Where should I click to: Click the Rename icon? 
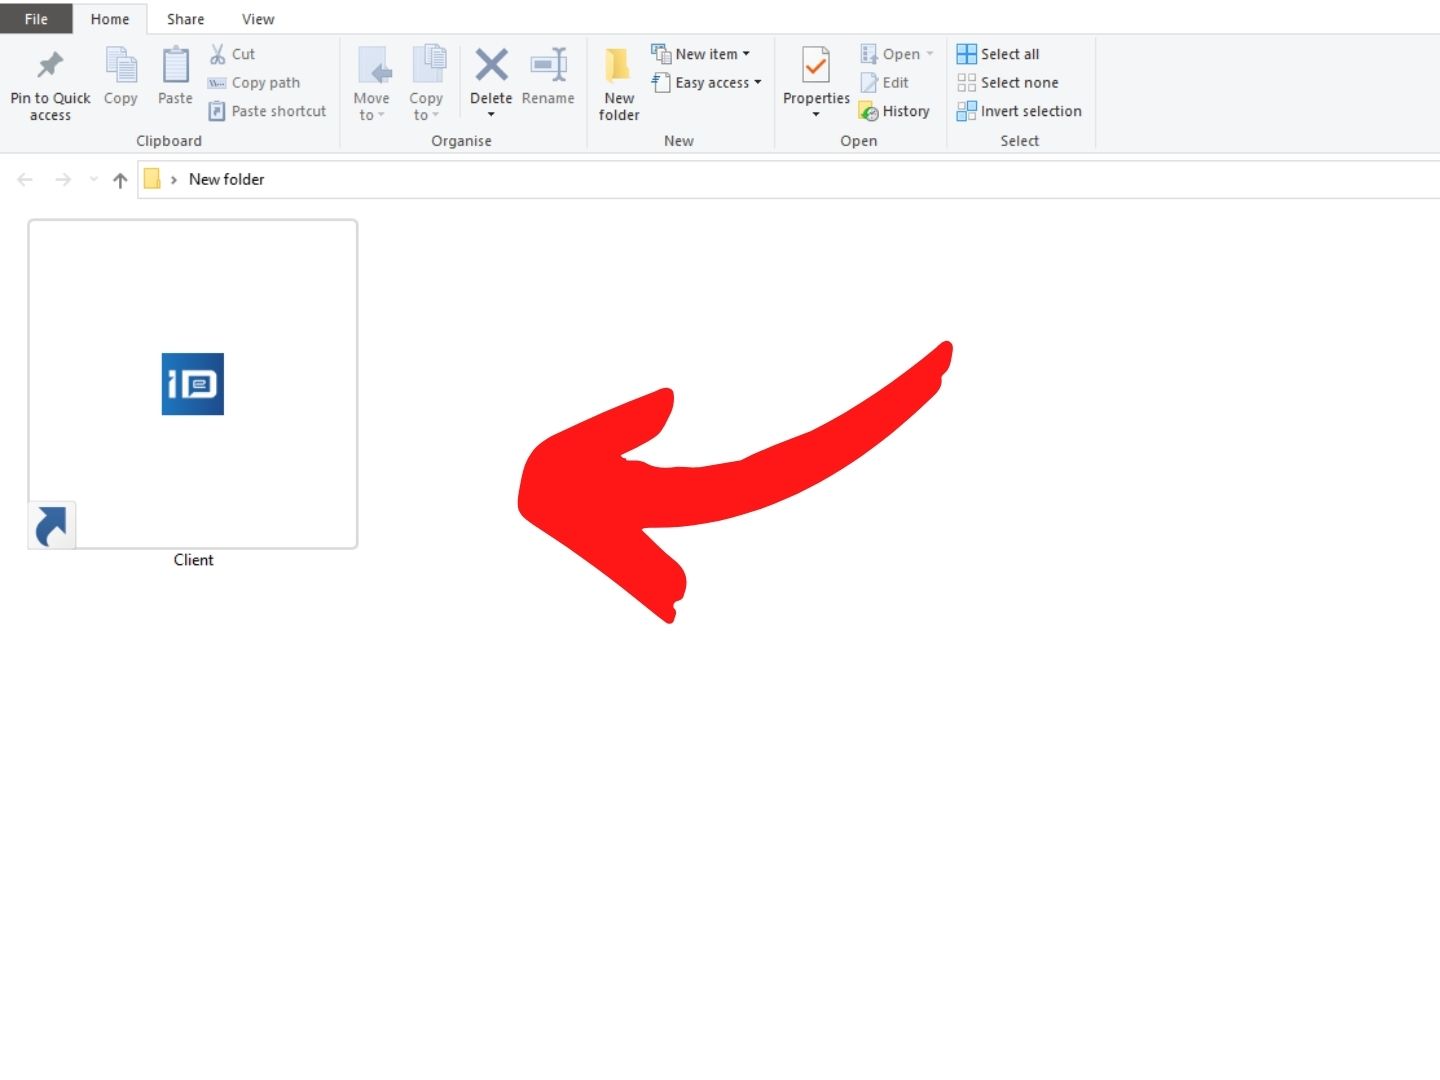[548, 66]
